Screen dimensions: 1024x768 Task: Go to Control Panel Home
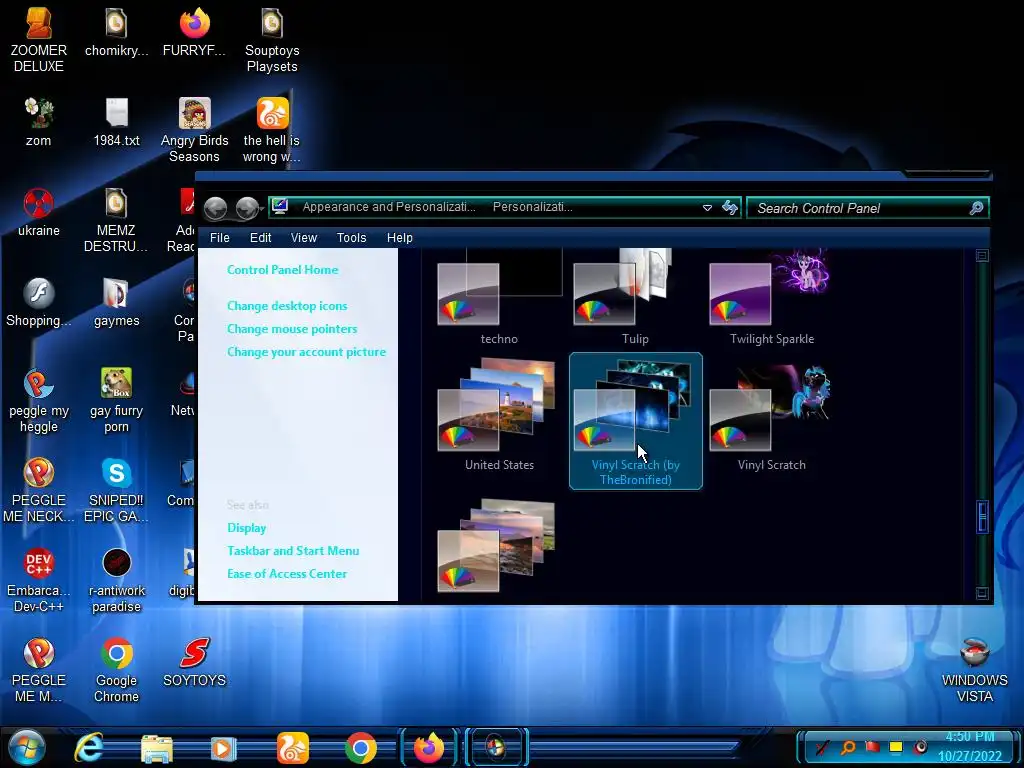tap(283, 270)
